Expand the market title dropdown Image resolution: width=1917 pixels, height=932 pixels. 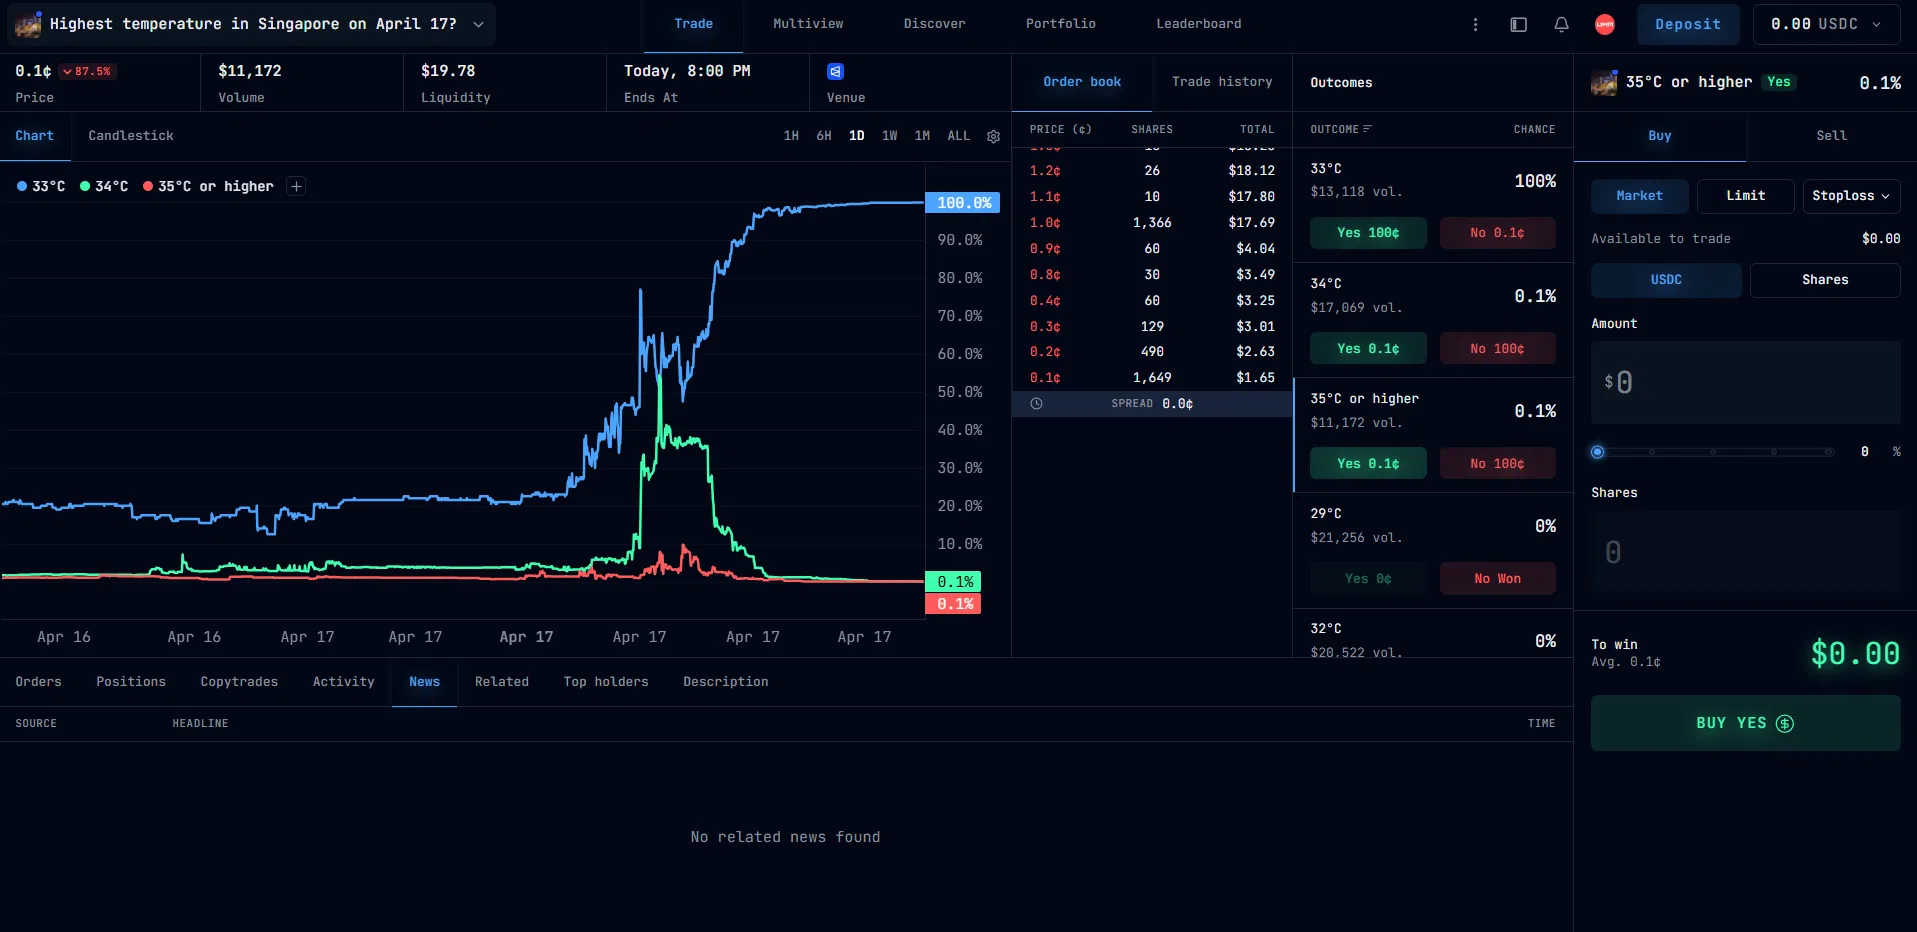point(478,24)
